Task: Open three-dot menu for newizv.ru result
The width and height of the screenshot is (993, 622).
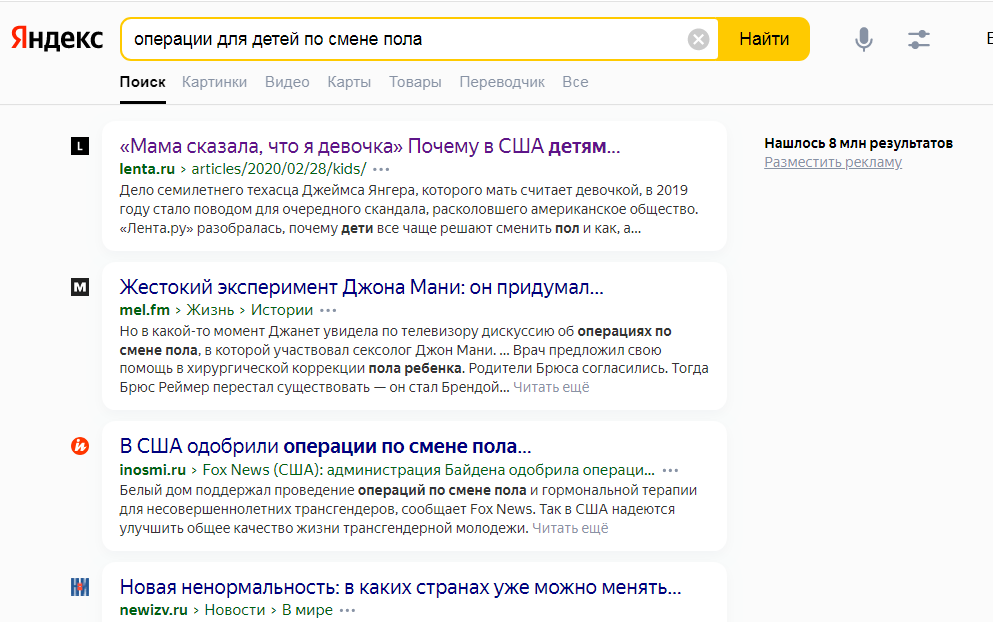Action: [x=348, y=610]
